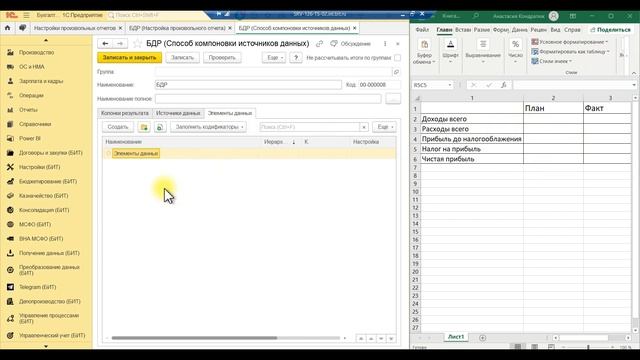Click the ellipsis button beside Наименование полное
The image size is (640, 360).
click(393, 99)
